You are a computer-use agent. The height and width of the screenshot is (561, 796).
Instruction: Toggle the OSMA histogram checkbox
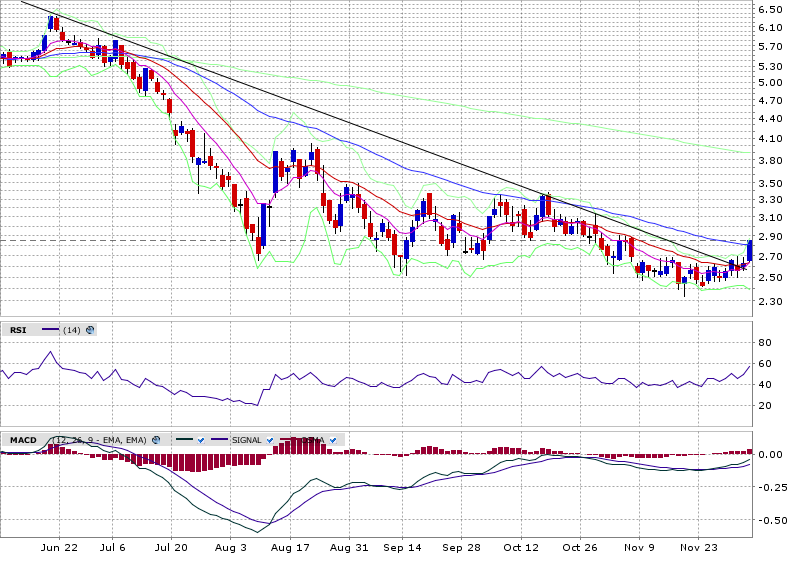333,440
